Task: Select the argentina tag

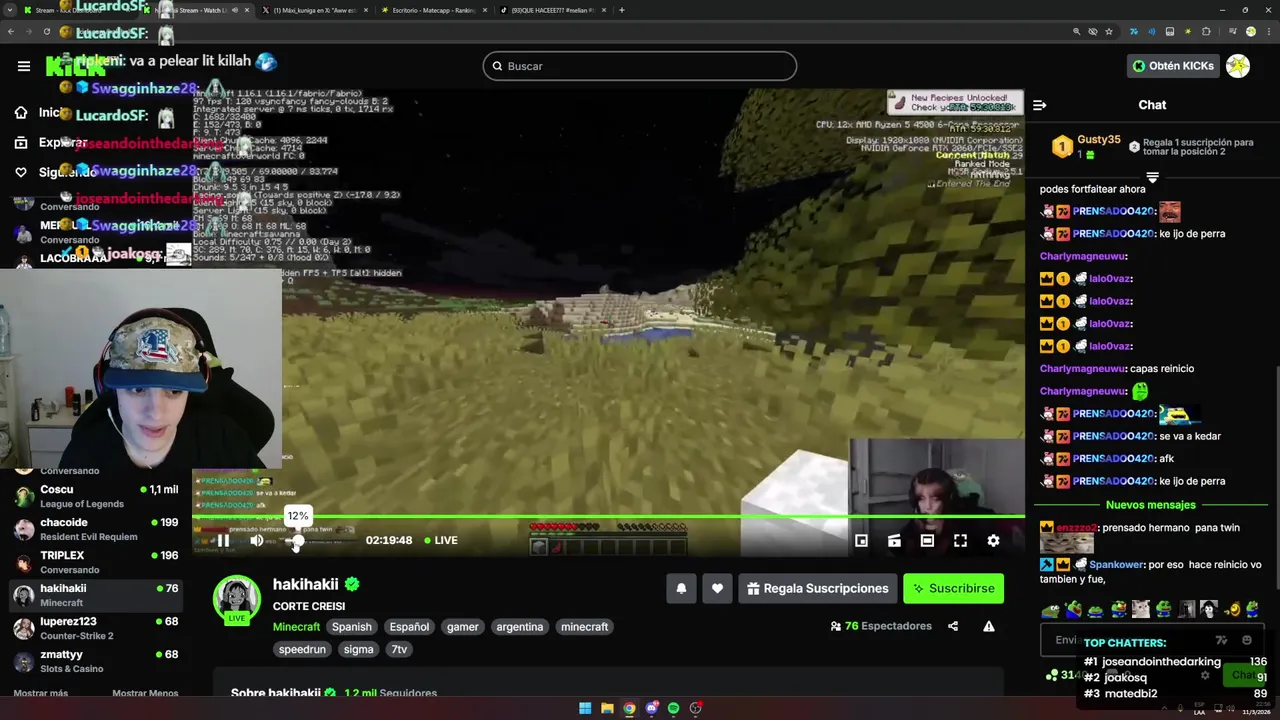Action: 520,627
